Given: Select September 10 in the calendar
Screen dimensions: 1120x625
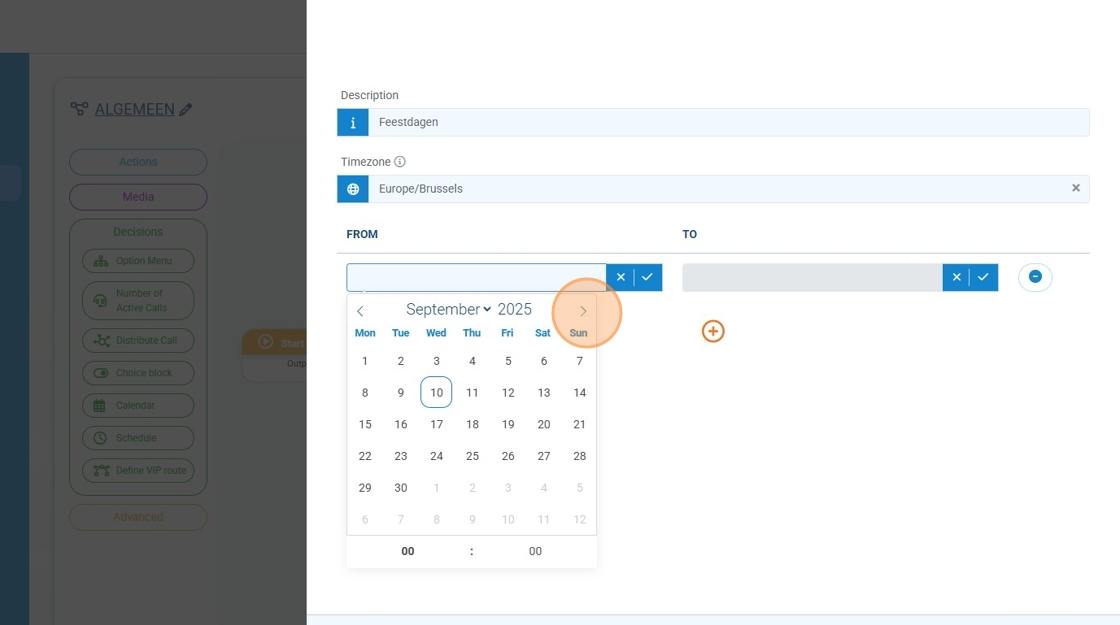Looking at the screenshot, I should [436, 393].
